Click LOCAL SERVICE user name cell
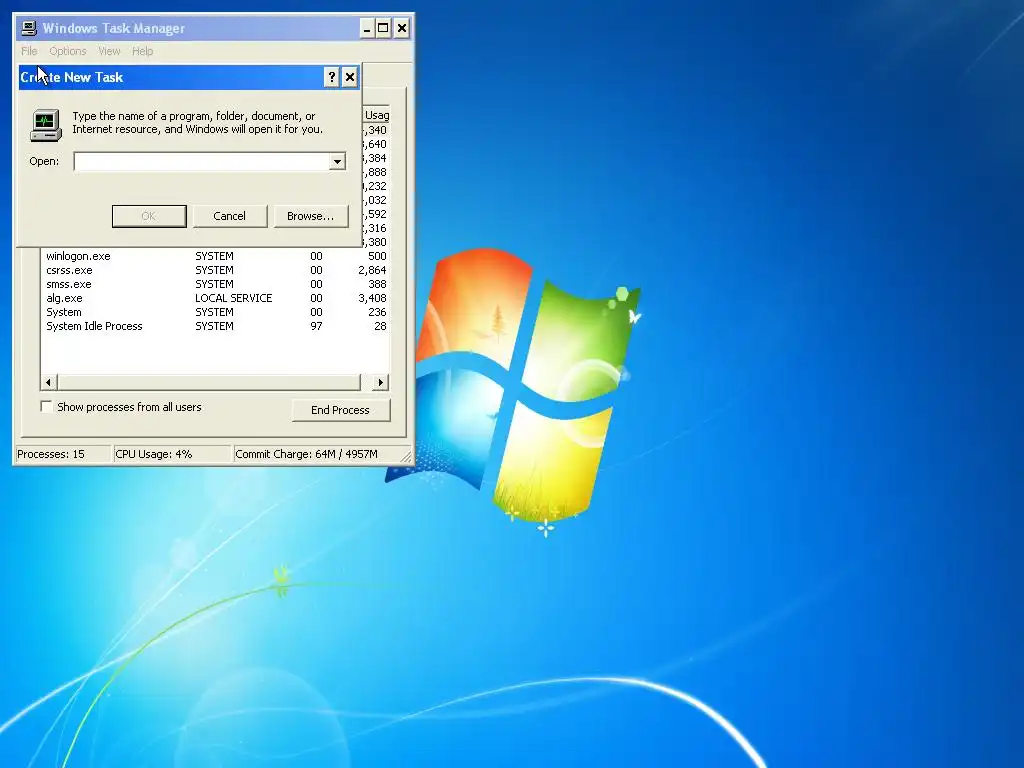The width and height of the screenshot is (1024, 768). [x=234, y=298]
